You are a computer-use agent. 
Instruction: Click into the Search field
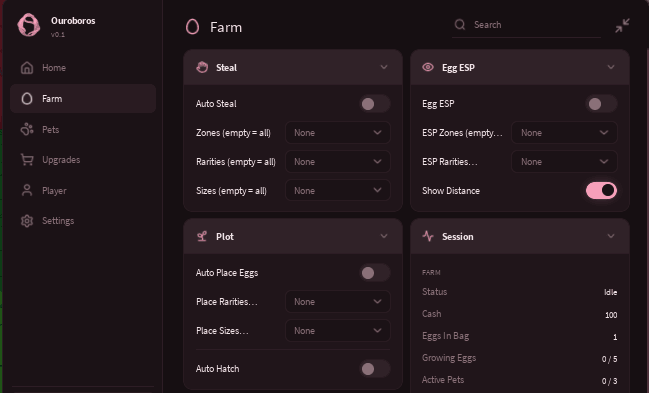point(526,25)
